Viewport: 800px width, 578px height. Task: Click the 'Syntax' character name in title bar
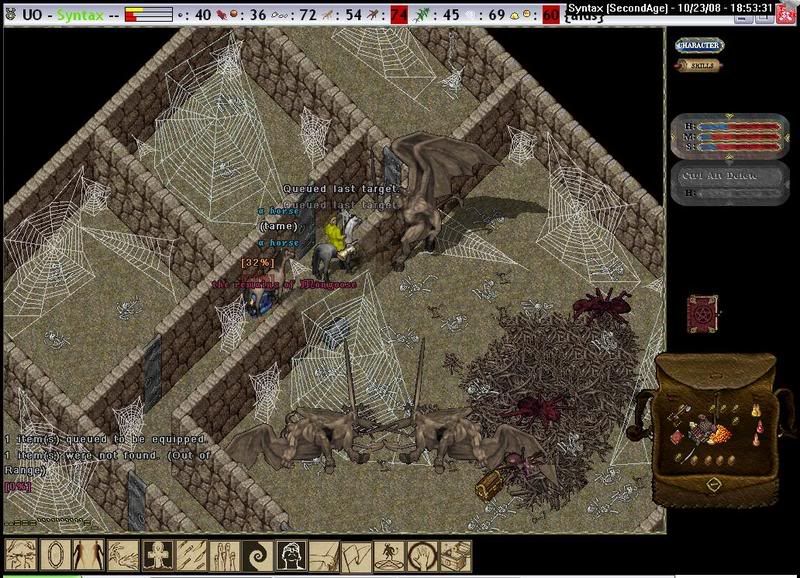(80, 15)
